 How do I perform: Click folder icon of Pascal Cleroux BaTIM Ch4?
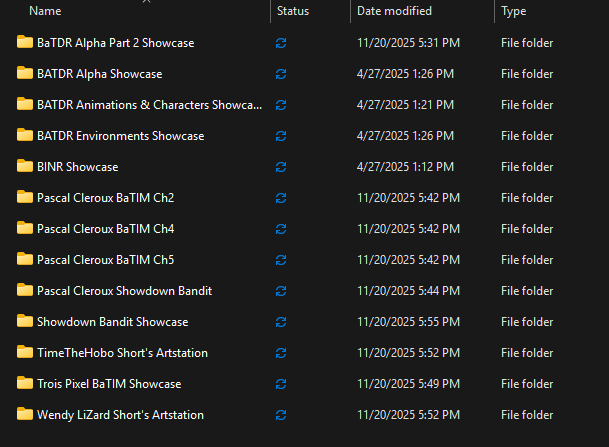(25, 228)
